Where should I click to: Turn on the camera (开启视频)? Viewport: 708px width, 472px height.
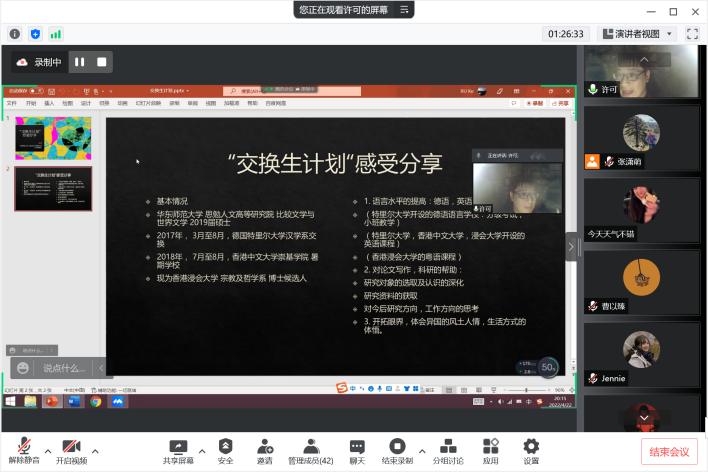point(71,447)
